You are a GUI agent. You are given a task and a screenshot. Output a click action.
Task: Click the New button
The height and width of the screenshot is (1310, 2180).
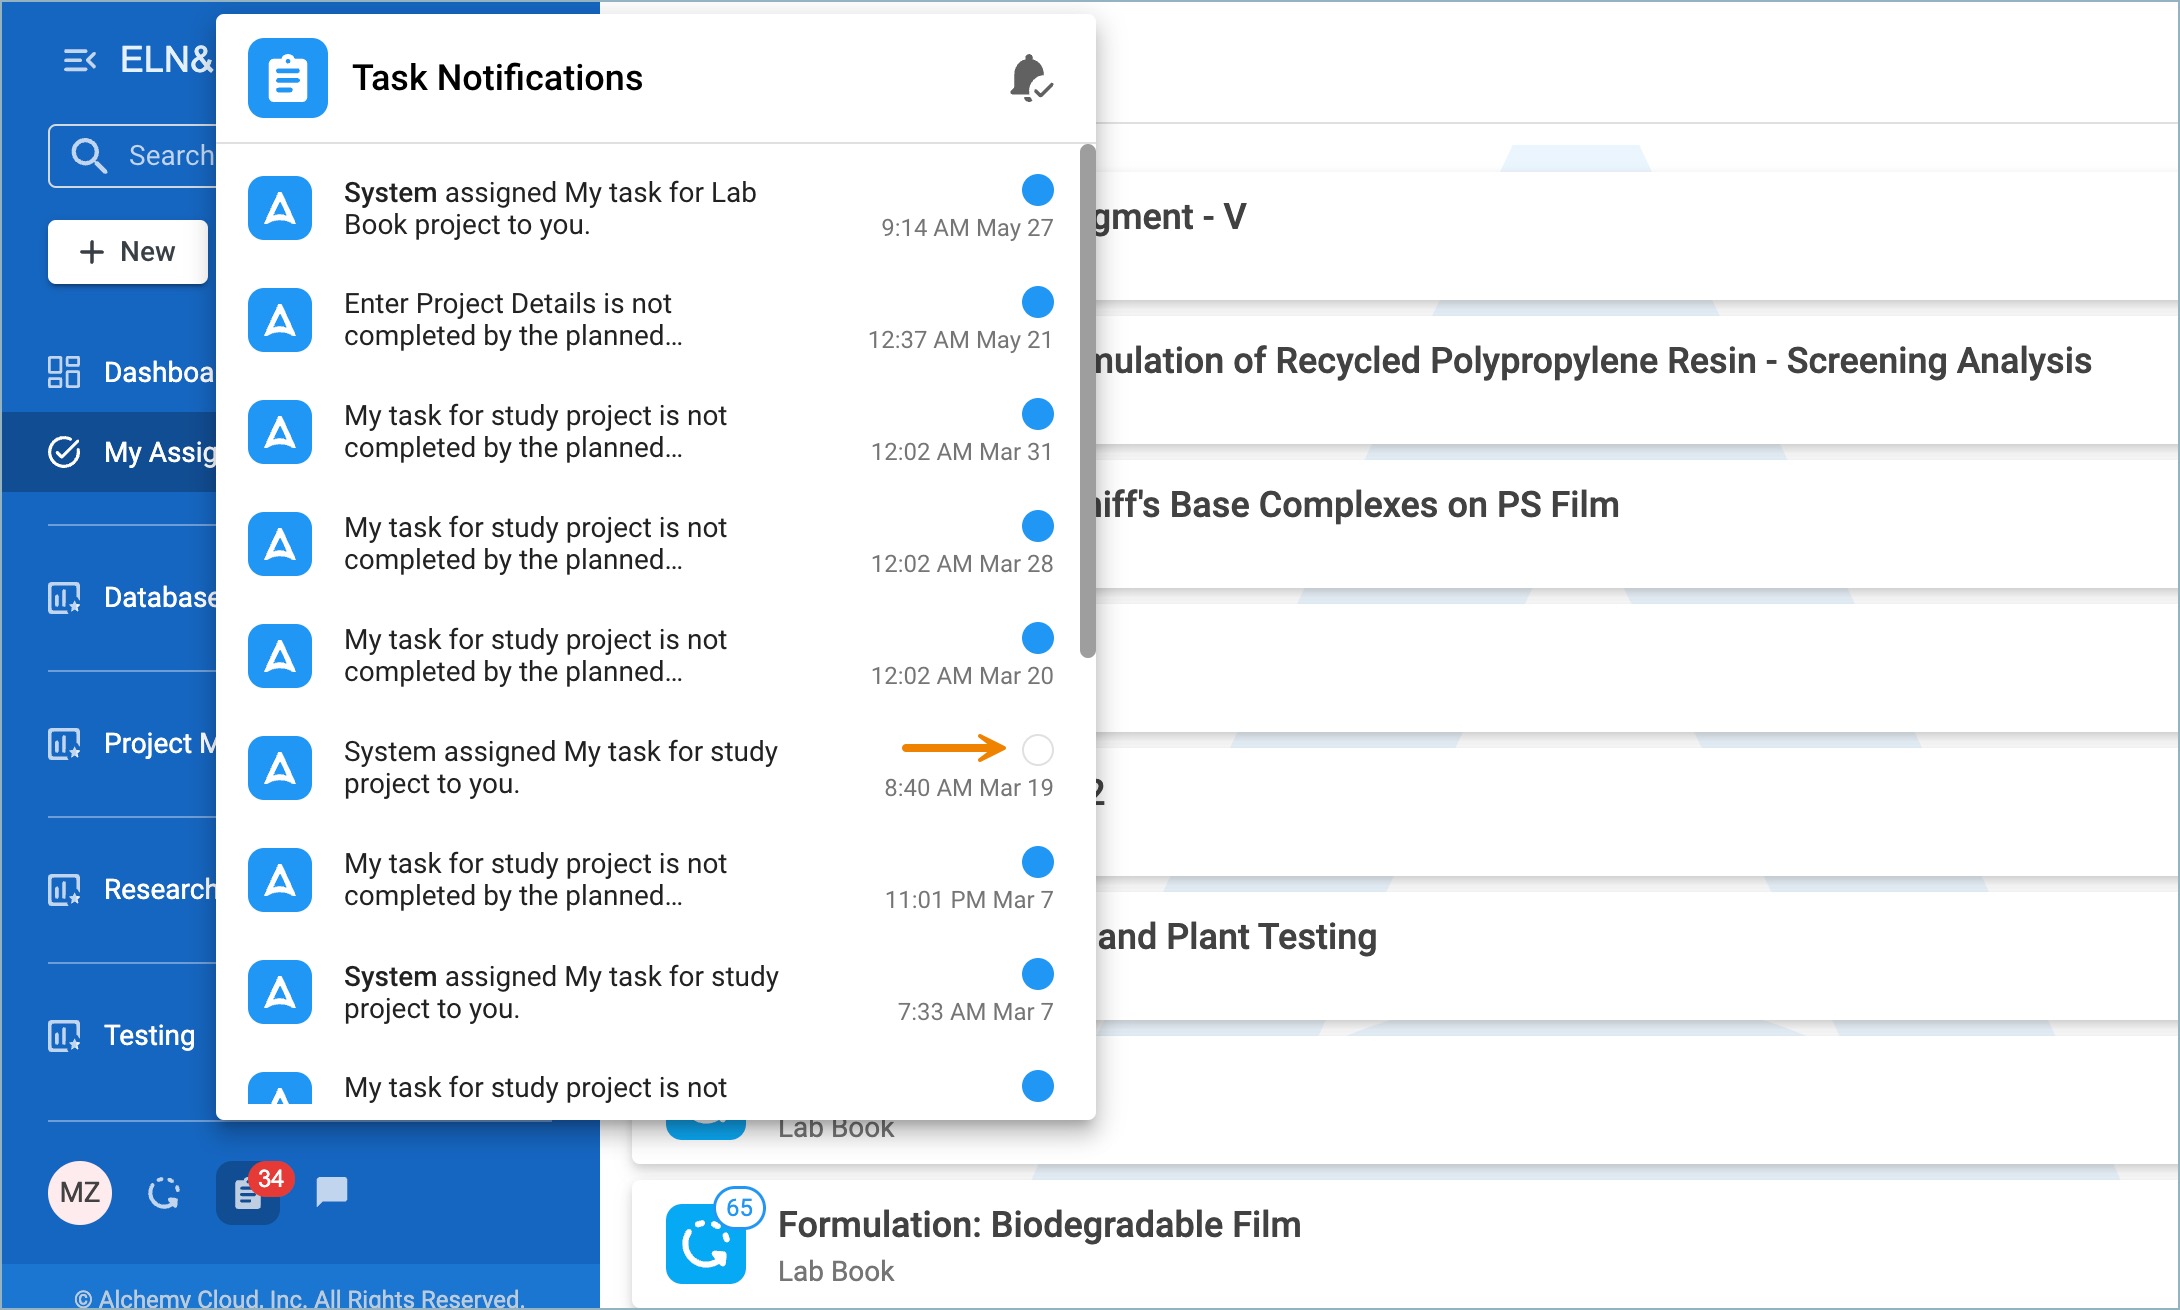pyautogui.click(x=128, y=252)
